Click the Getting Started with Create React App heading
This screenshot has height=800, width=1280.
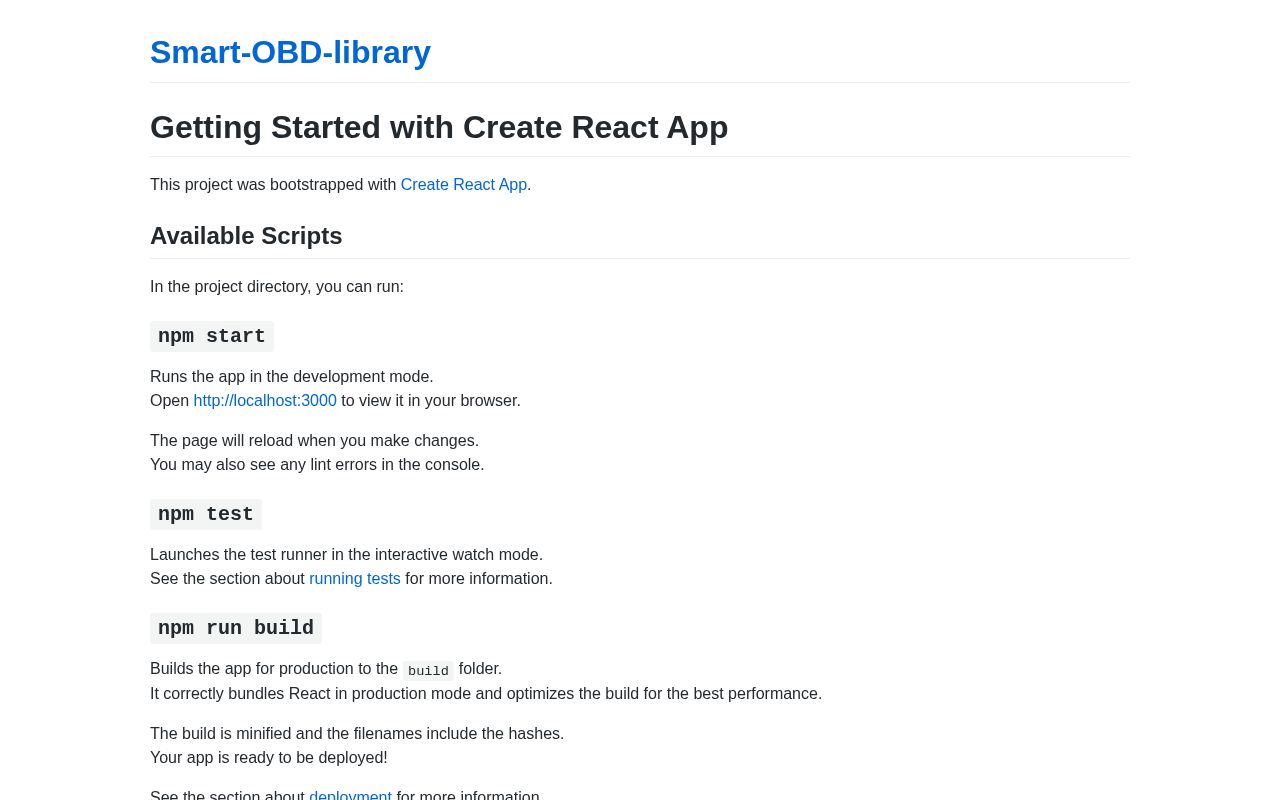[x=439, y=127]
